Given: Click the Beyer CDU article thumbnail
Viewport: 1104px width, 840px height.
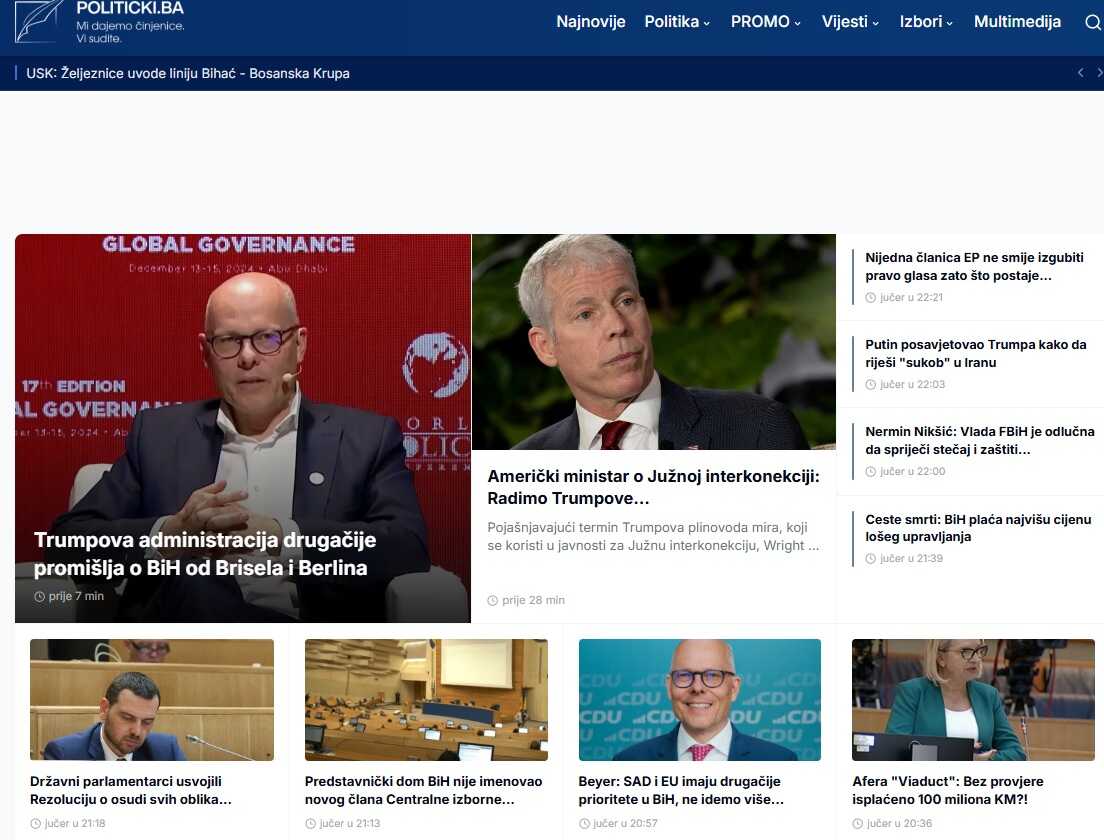Looking at the screenshot, I should [700, 700].
